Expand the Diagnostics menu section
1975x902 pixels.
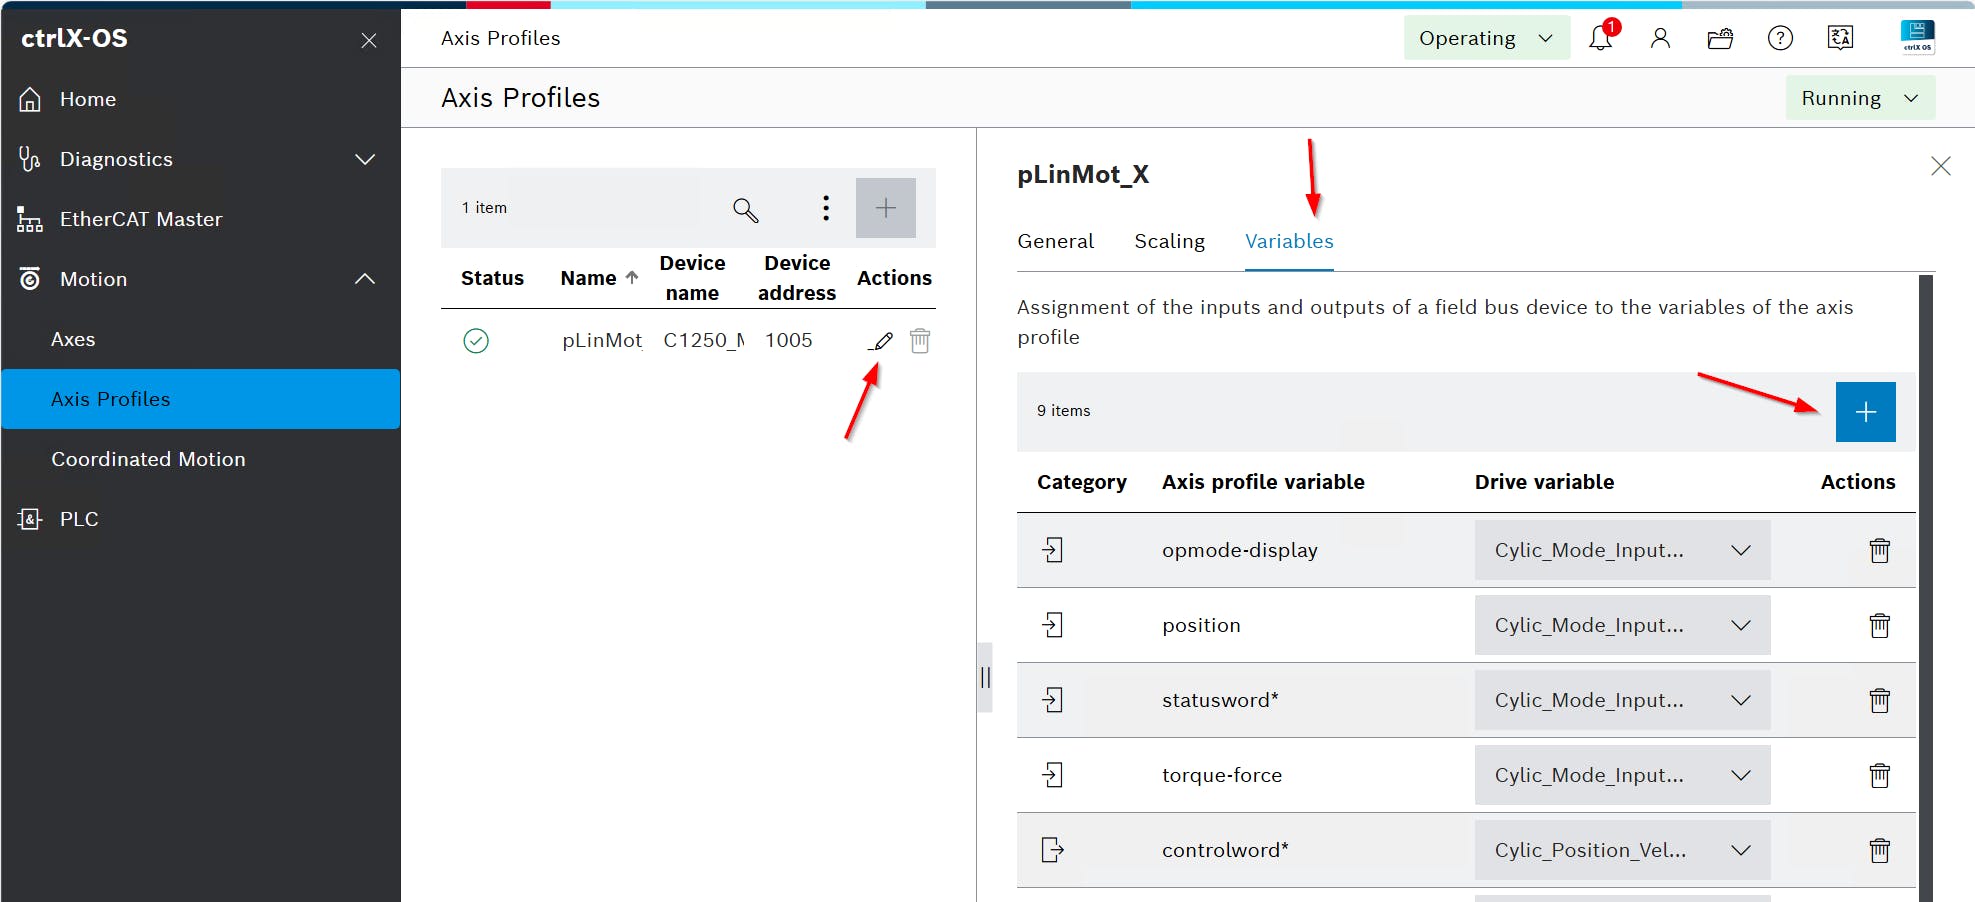(365, 159)
